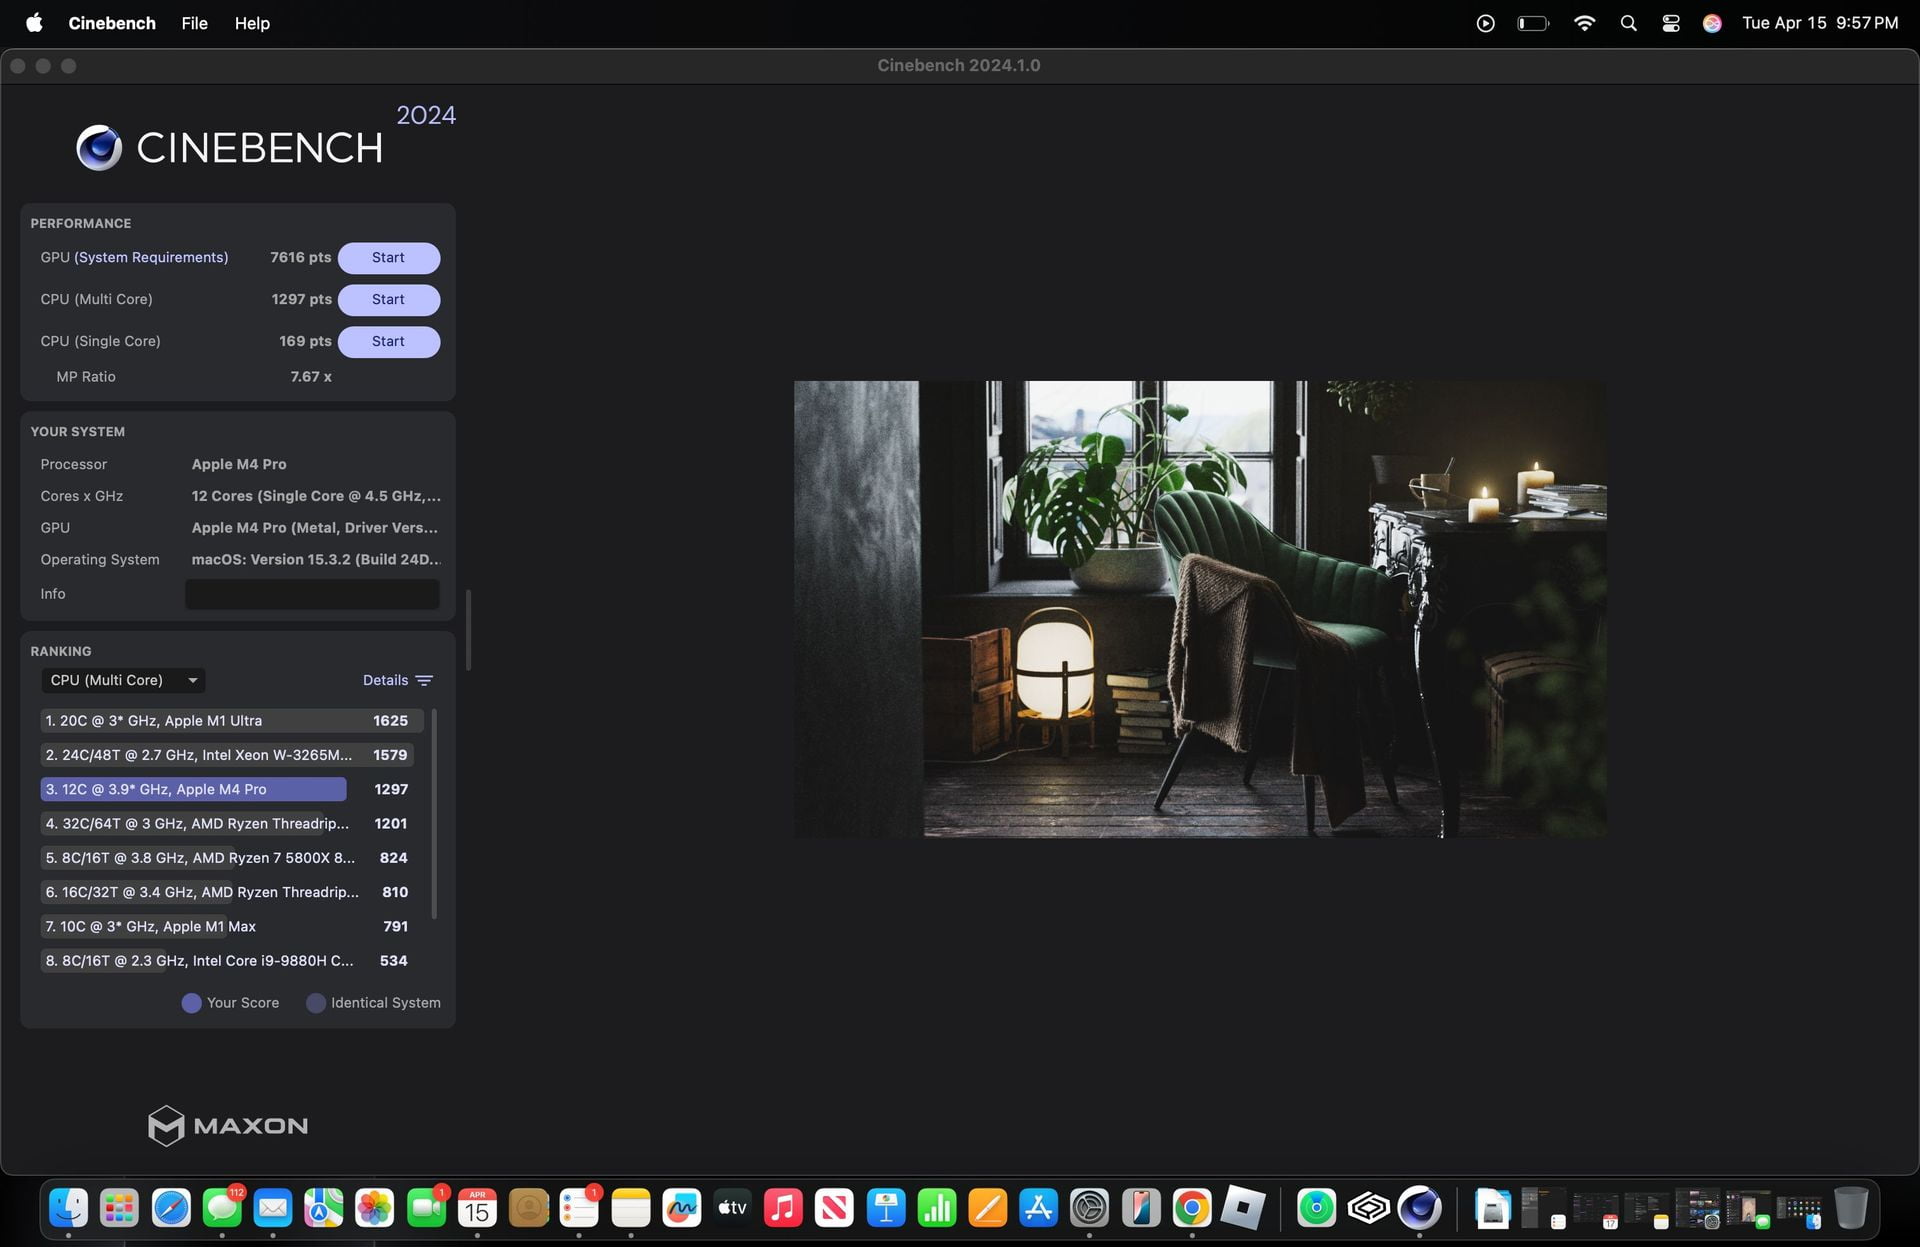Select ranking row 32C/64T AMD Ryzen Threadripper
1920x1247 pixels.
226,824
